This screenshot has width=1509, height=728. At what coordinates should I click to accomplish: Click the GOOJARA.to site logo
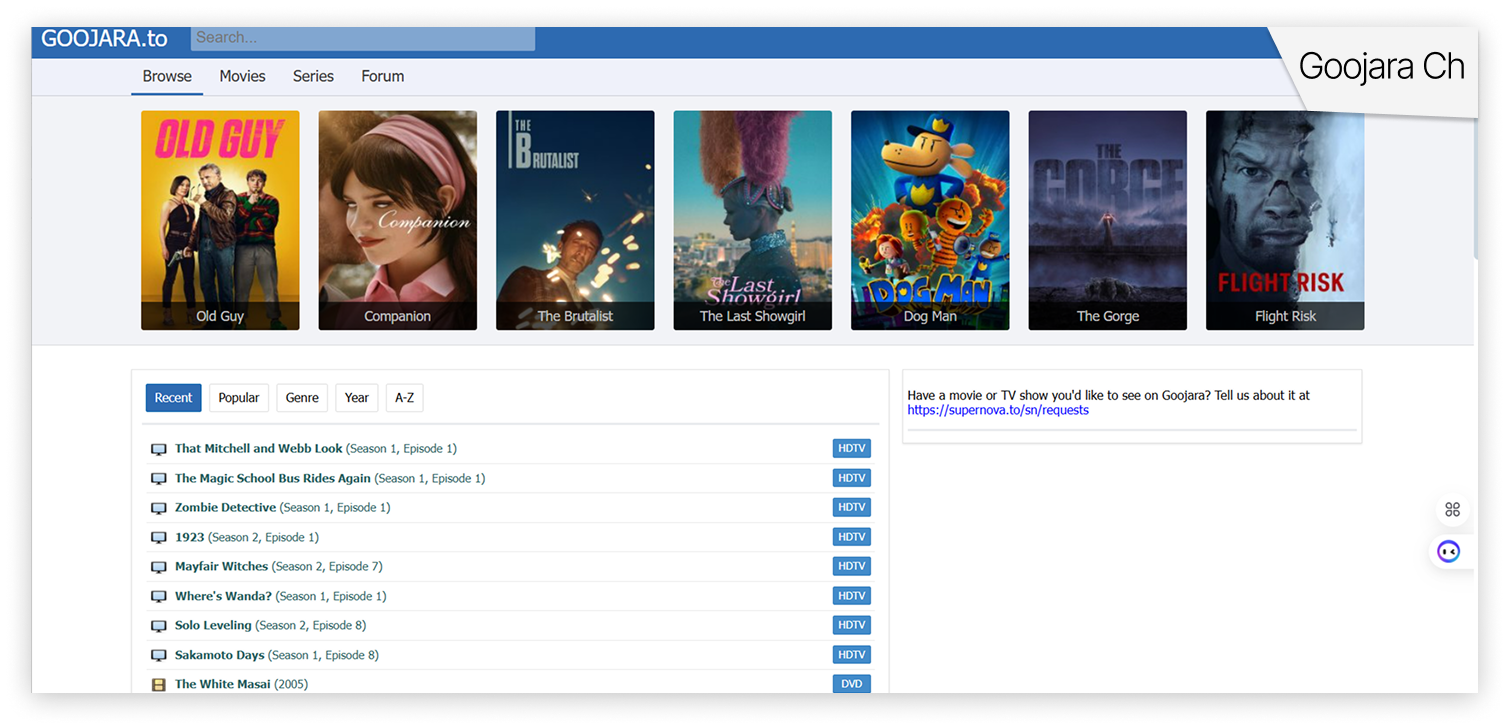point(104,39)
